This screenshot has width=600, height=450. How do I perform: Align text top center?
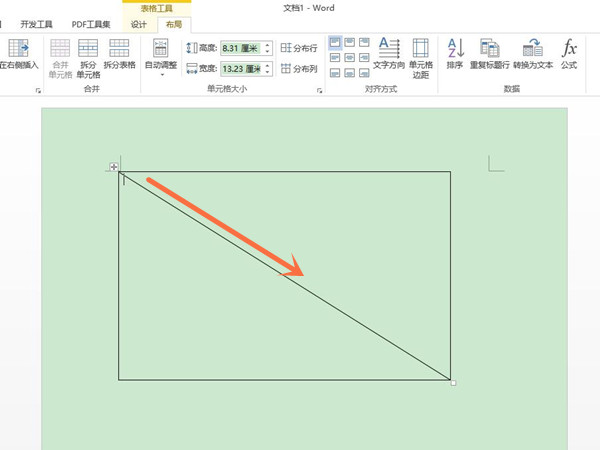click(x=349, y=42)
